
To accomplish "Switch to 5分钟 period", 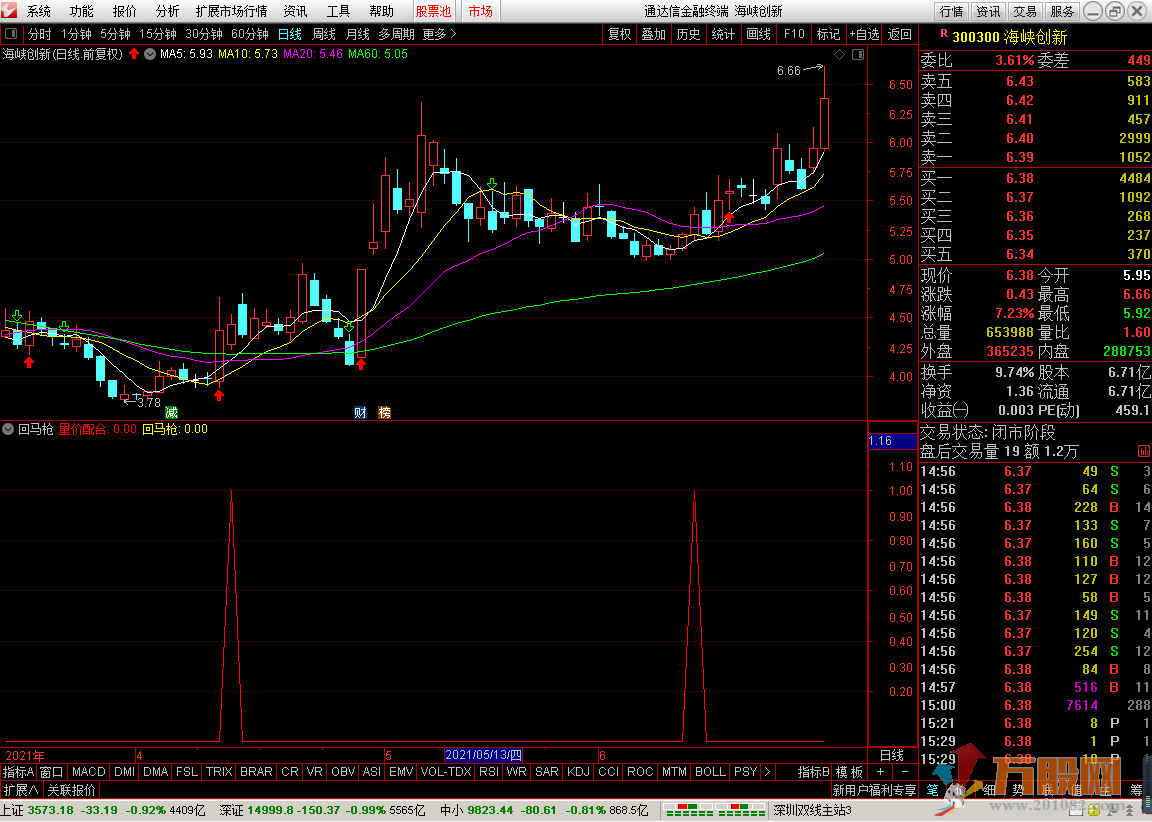I will click(115, 34).
